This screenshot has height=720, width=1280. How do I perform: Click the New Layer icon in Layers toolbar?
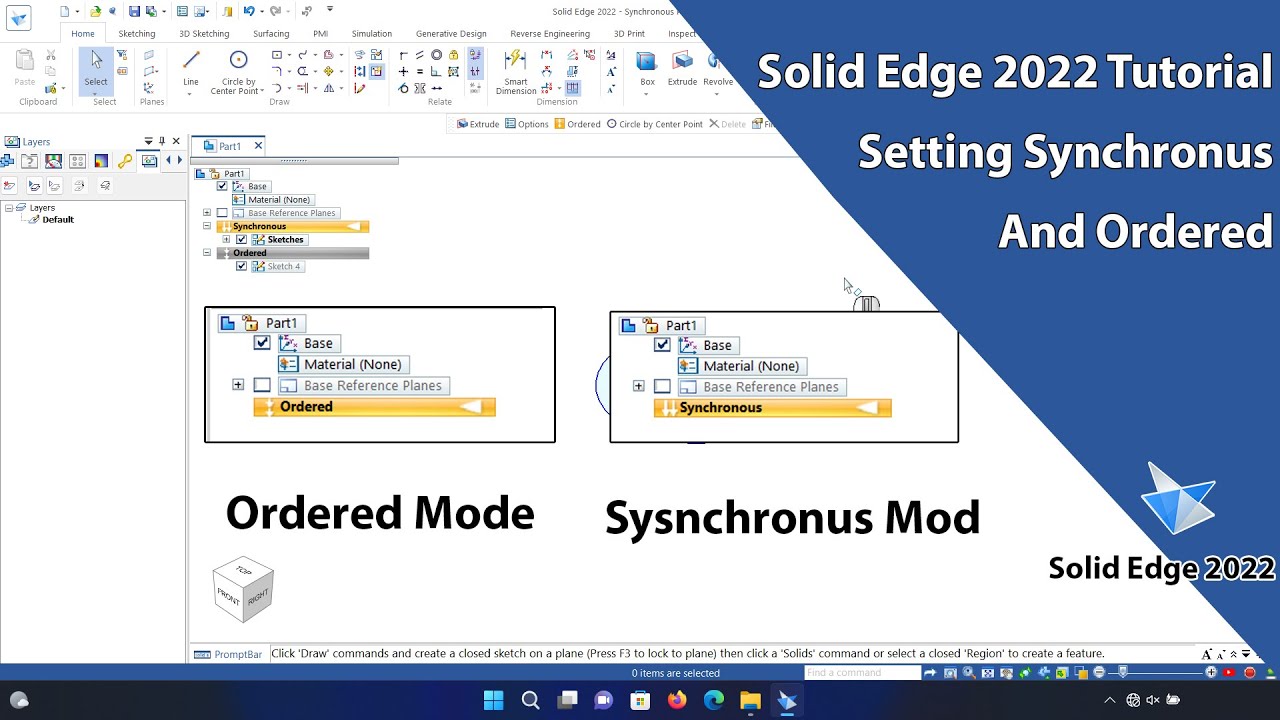(9, 185)
